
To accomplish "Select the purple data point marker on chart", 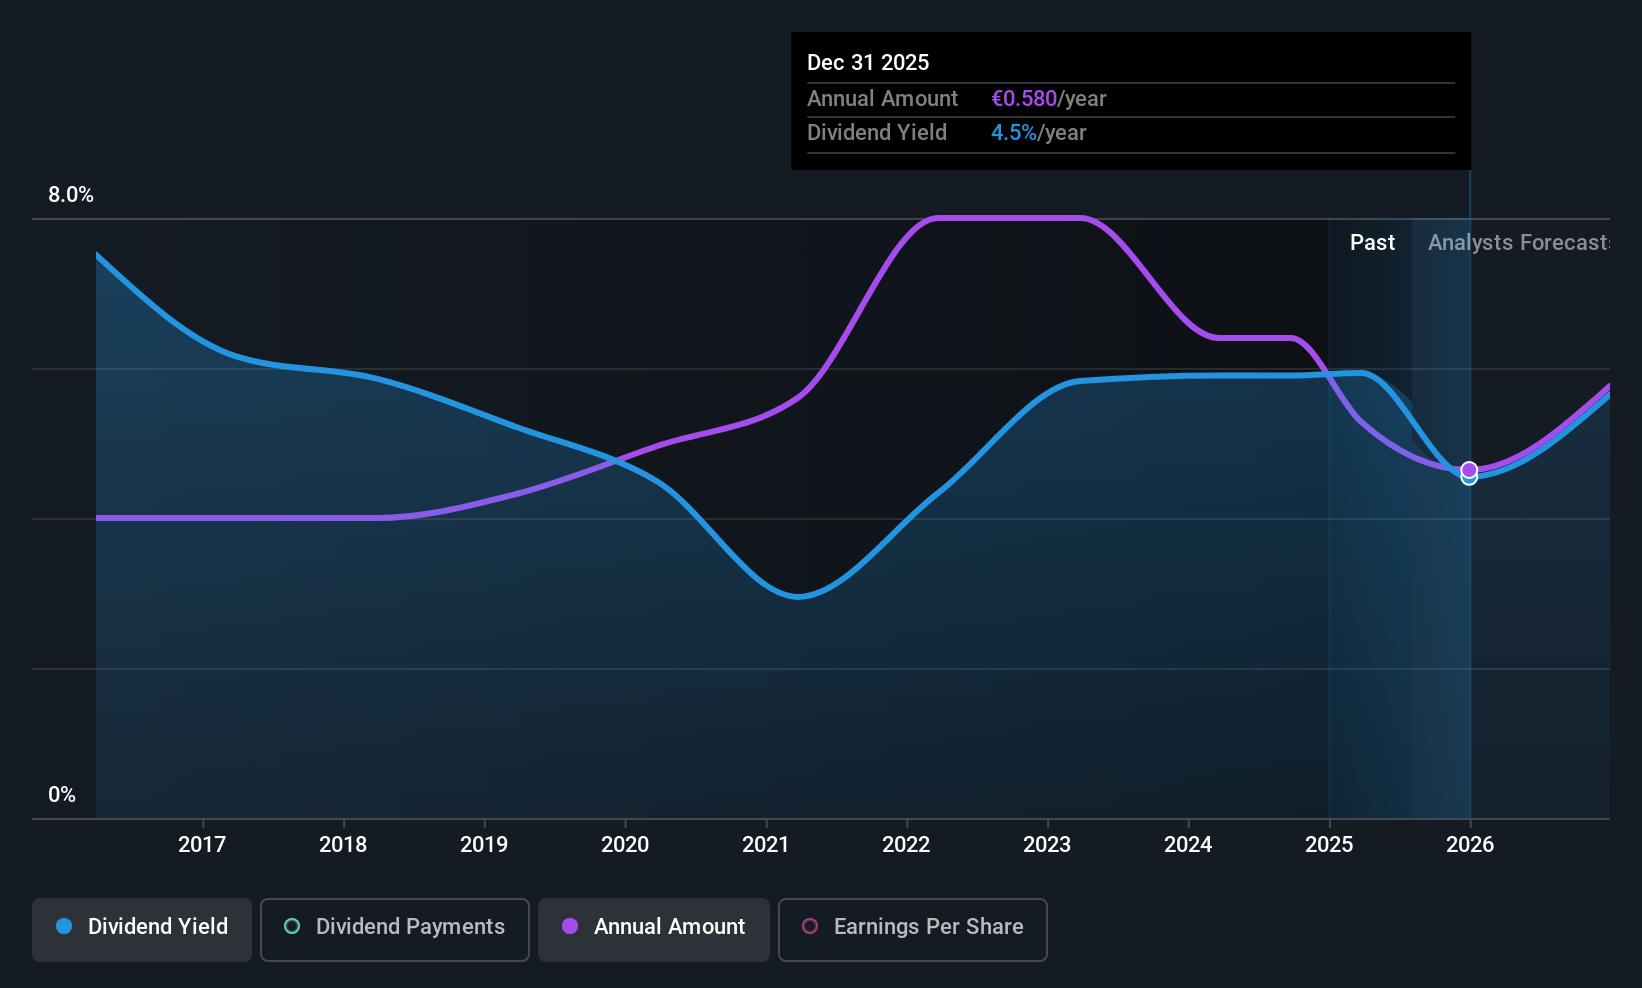I will (x=1469, y=469).
